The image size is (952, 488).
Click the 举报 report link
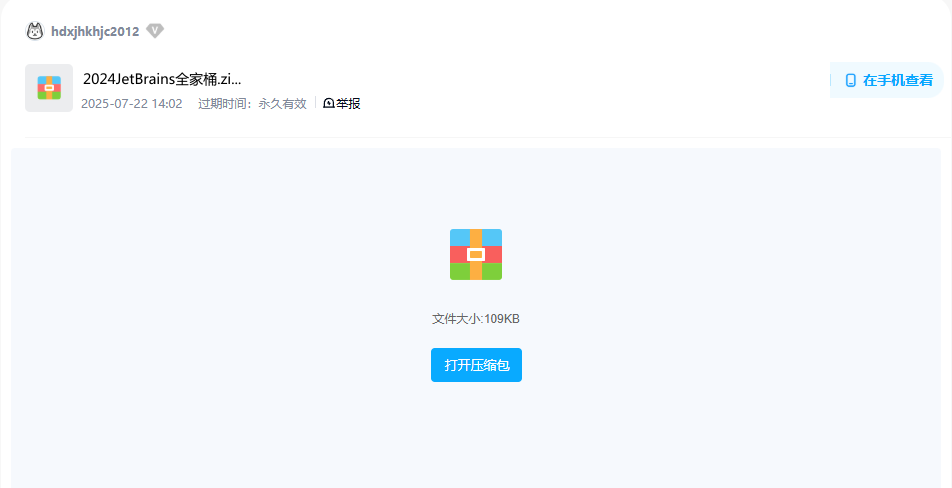click(x=342, y=104)
